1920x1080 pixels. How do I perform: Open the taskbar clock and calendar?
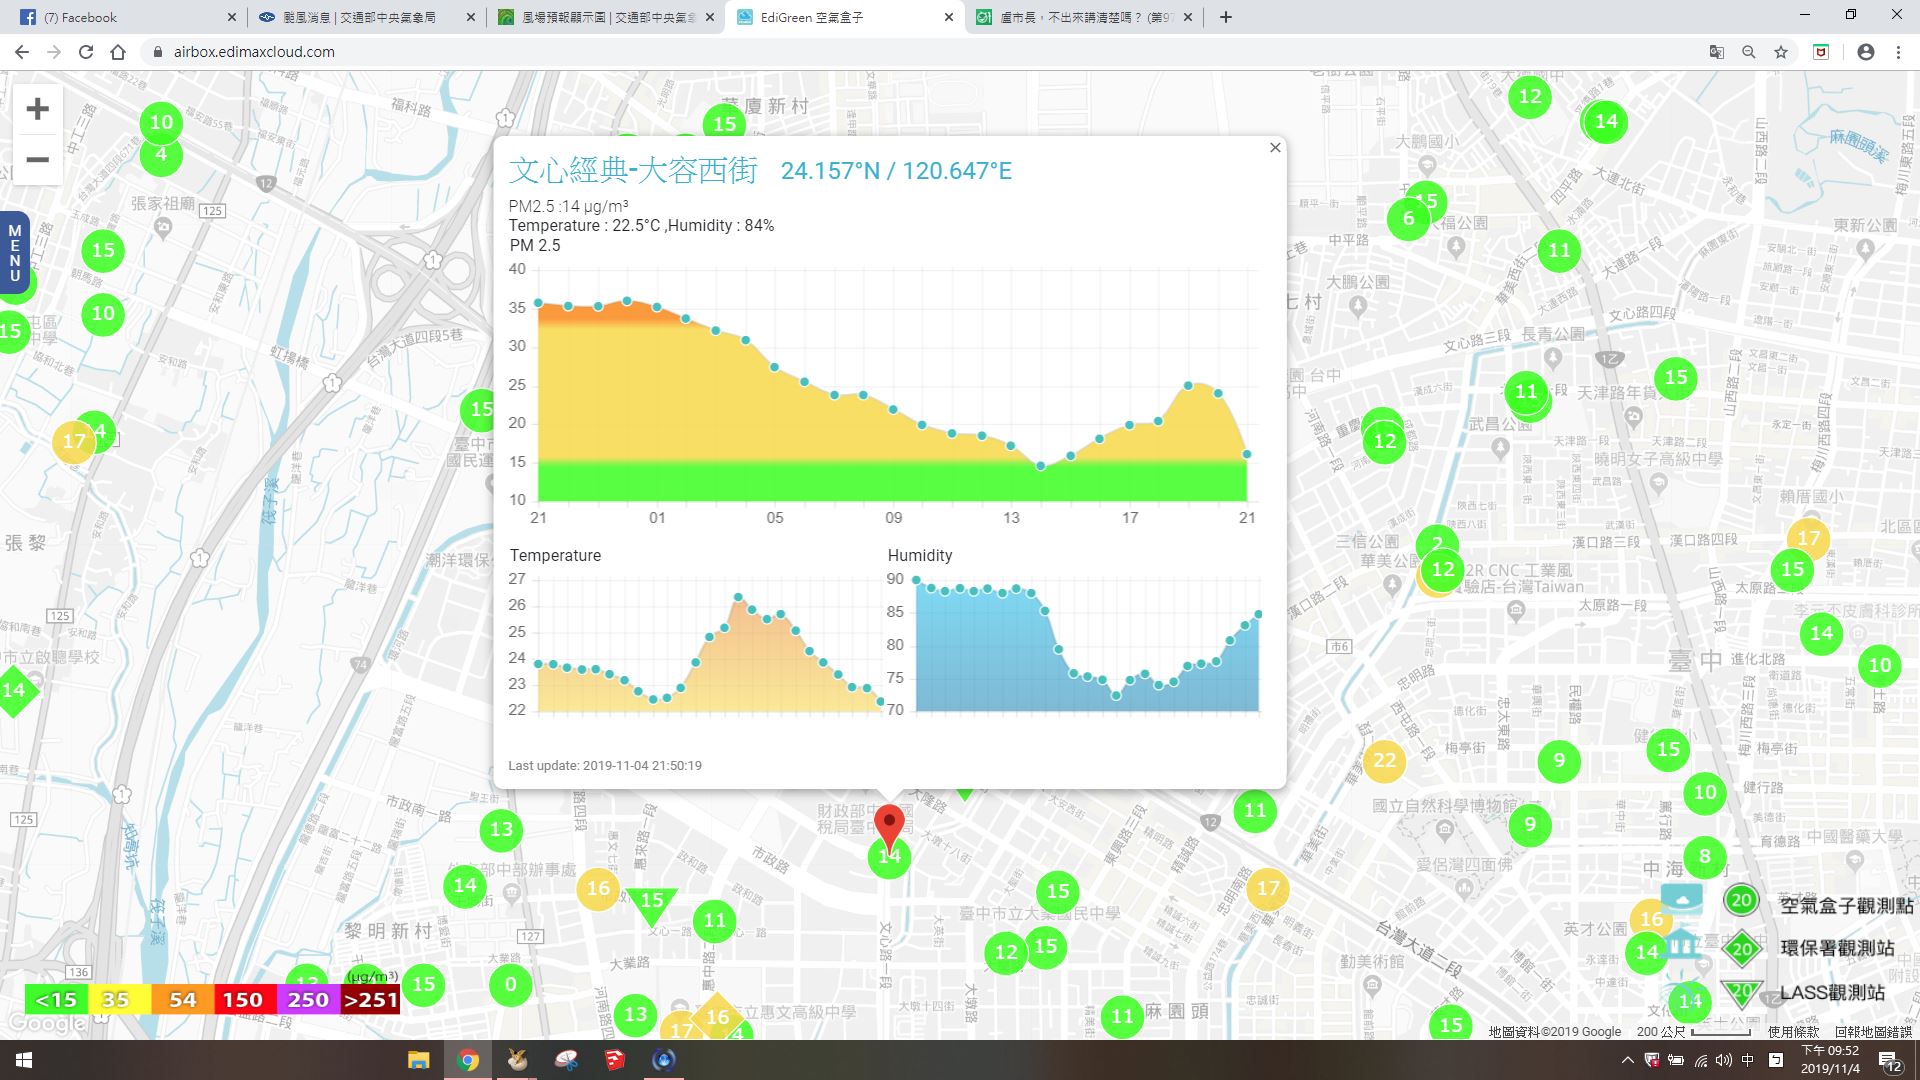(x=1830, y=1060)
